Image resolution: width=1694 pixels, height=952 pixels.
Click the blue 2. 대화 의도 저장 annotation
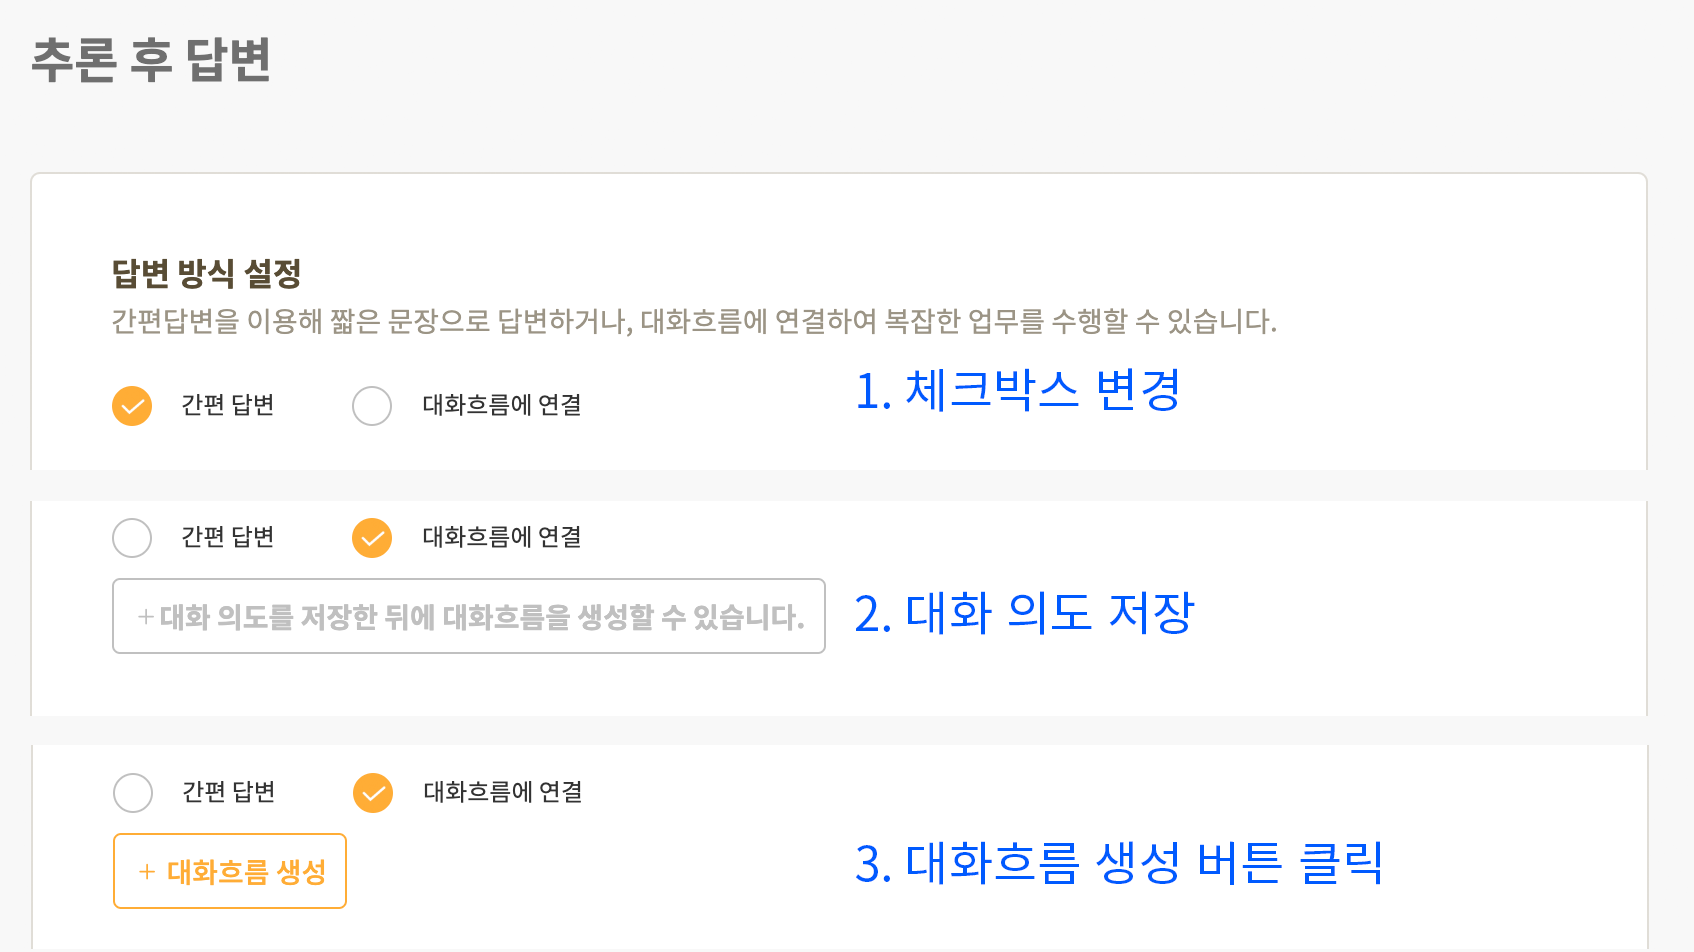1025,613
